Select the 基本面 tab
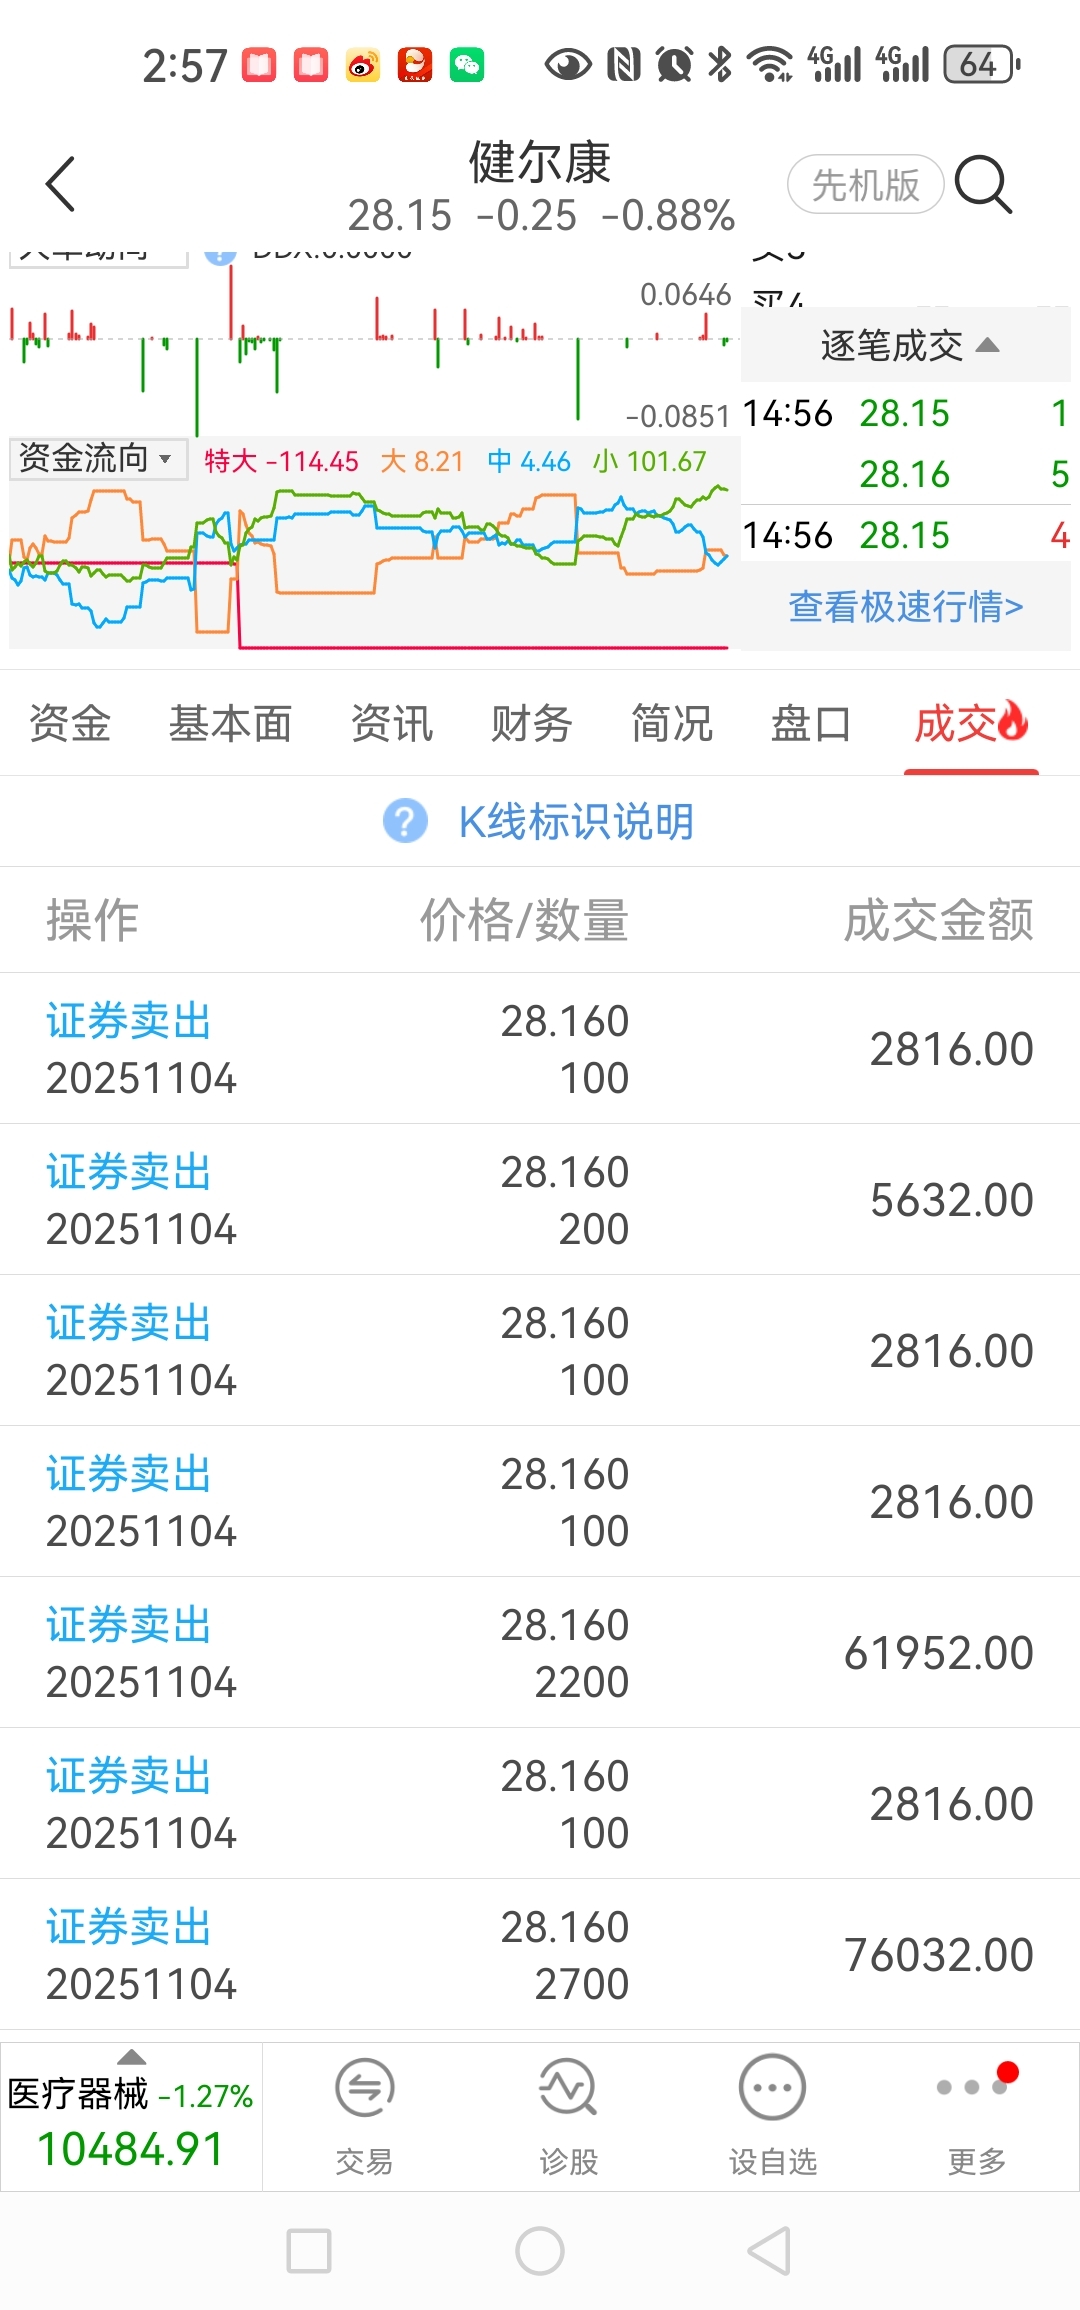Image resolution: width=1080 pixels, height=2310 pixels. (x=230, y=723)
